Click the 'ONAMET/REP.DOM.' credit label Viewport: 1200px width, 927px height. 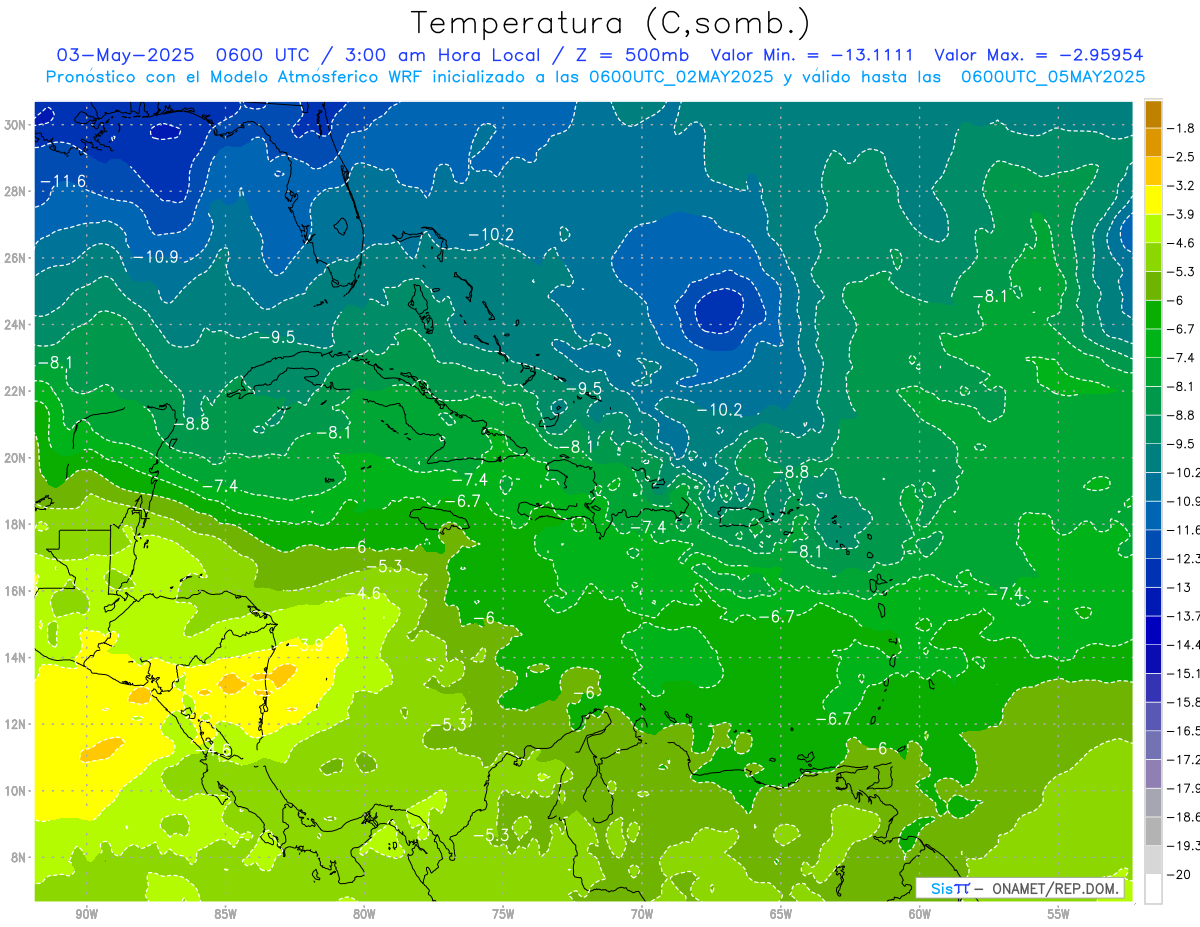tap(1053, 888)
